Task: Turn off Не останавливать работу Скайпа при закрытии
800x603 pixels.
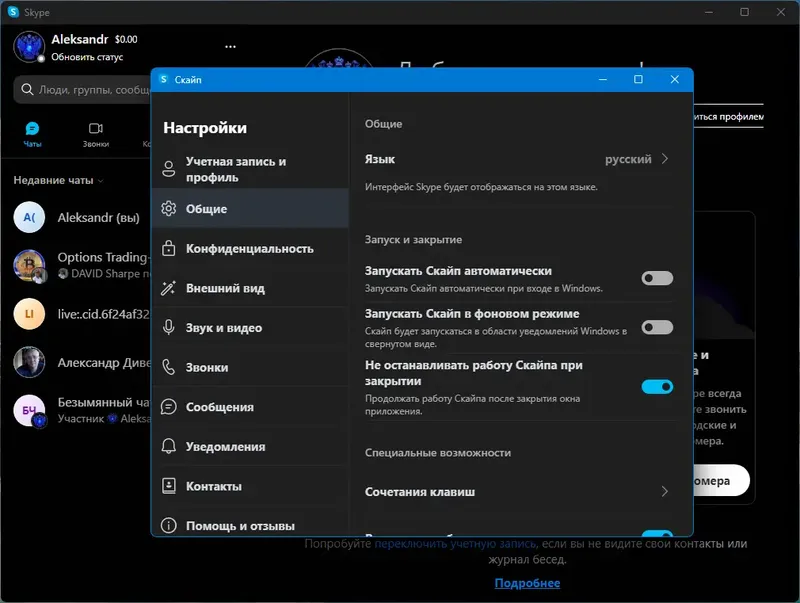Action: tap(657, 387)
